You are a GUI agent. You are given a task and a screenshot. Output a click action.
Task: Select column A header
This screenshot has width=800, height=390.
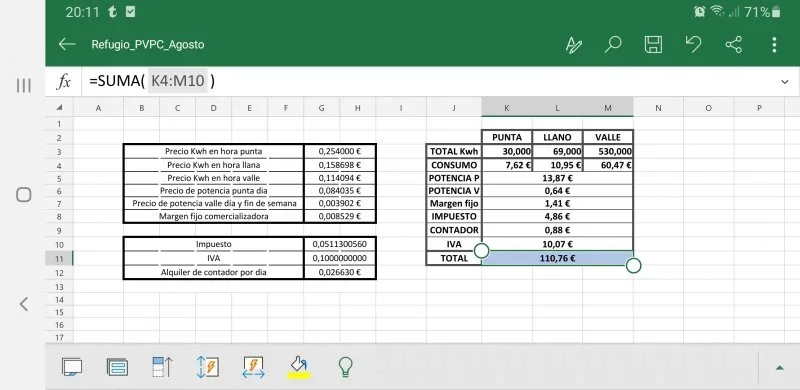(x=98, y=108)
